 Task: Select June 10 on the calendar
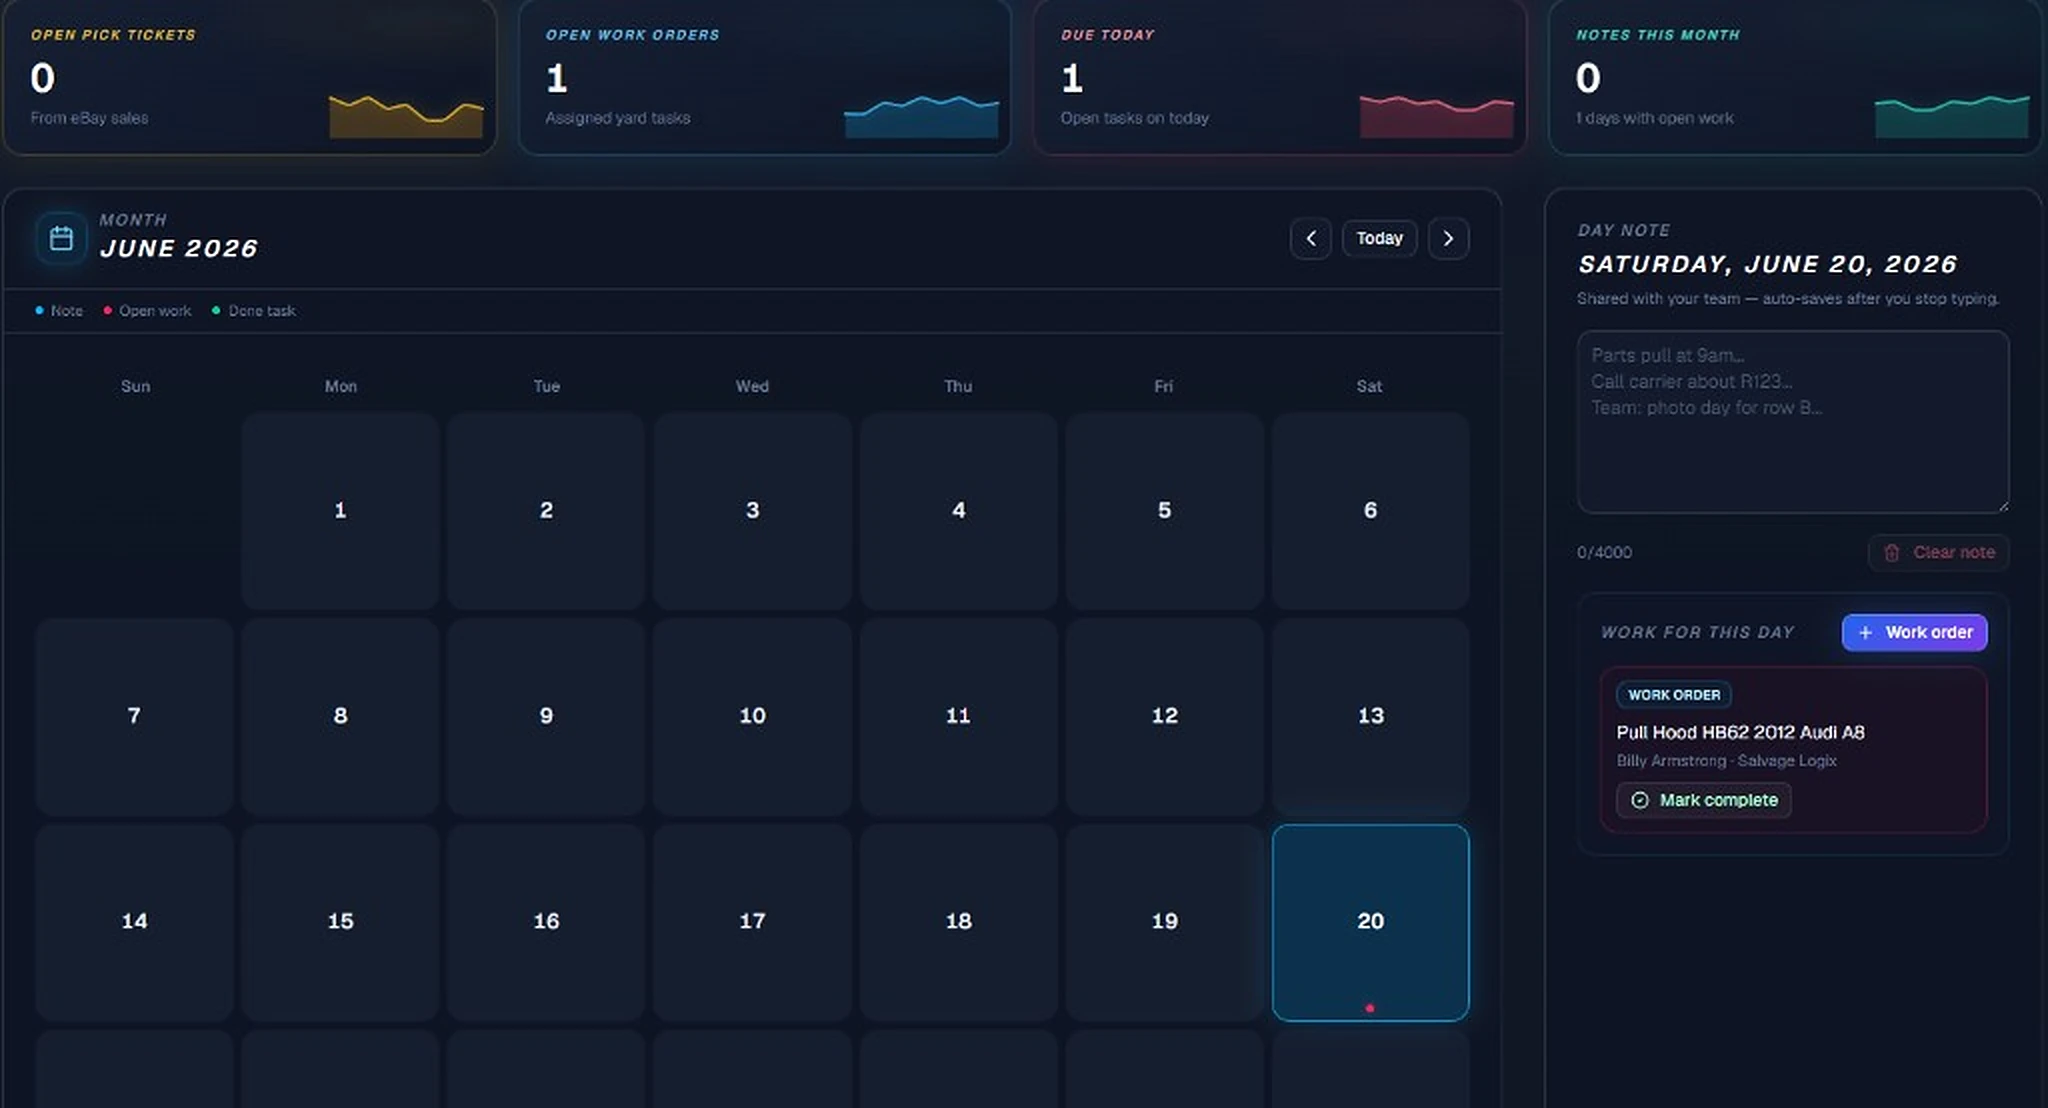tap(752, 716)
